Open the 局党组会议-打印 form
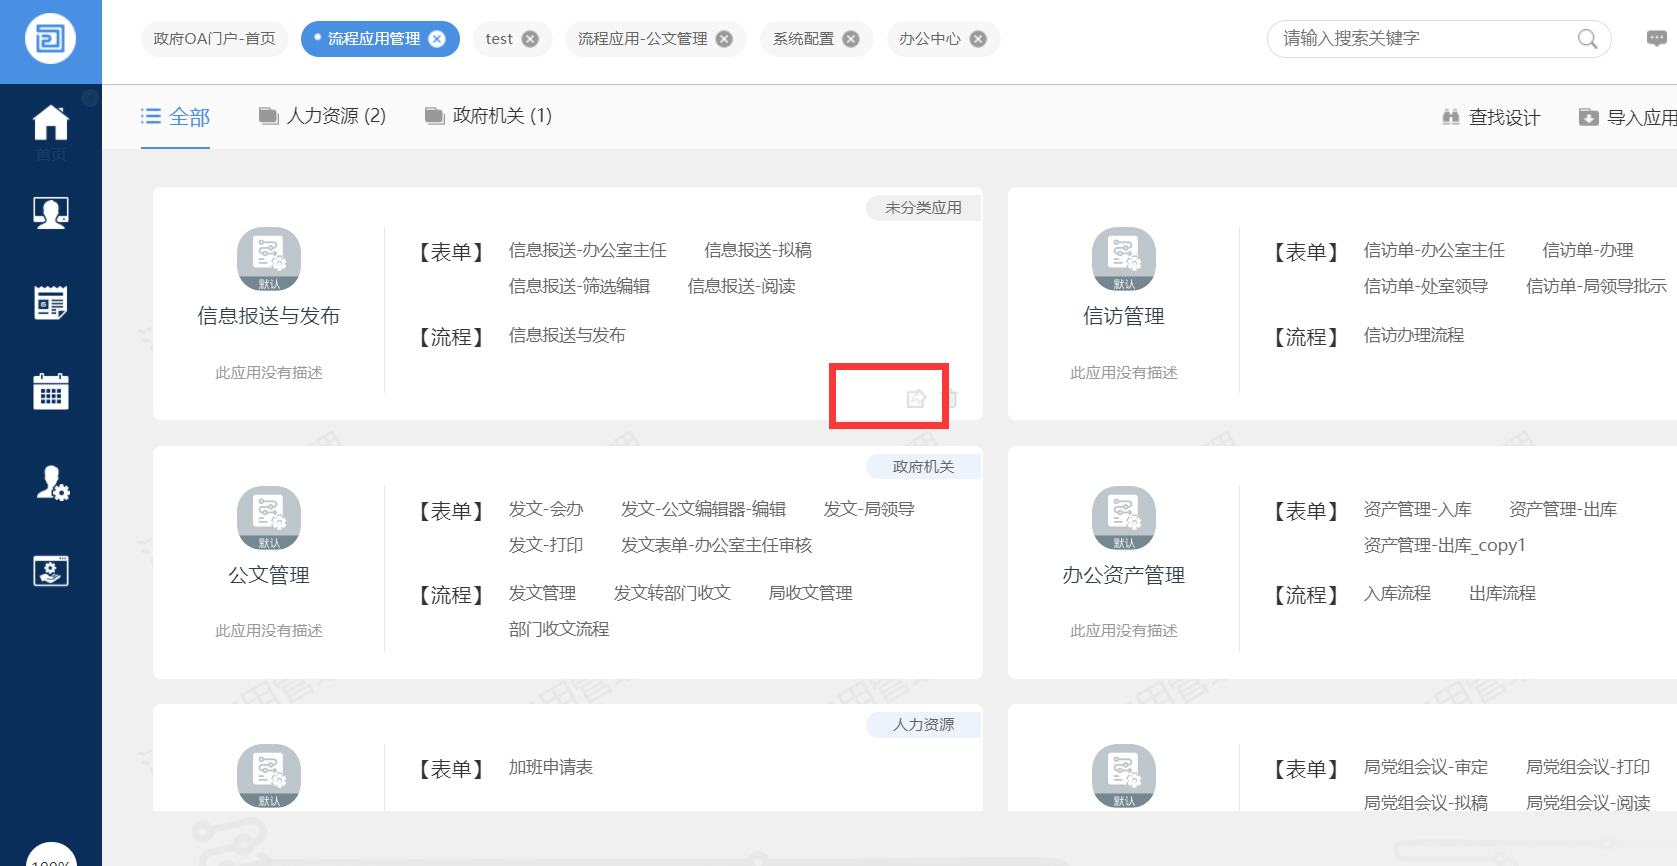 tap(1588, 767)
